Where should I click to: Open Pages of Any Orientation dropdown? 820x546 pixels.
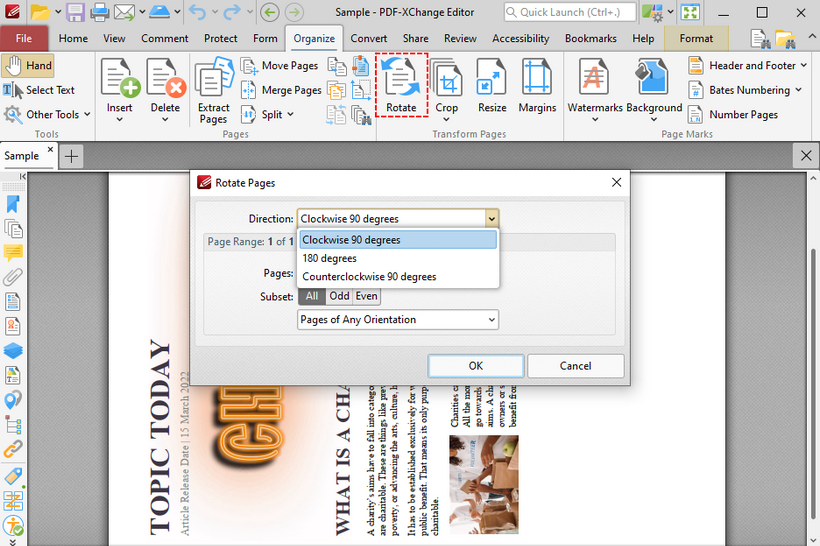(x=398, y=320)
